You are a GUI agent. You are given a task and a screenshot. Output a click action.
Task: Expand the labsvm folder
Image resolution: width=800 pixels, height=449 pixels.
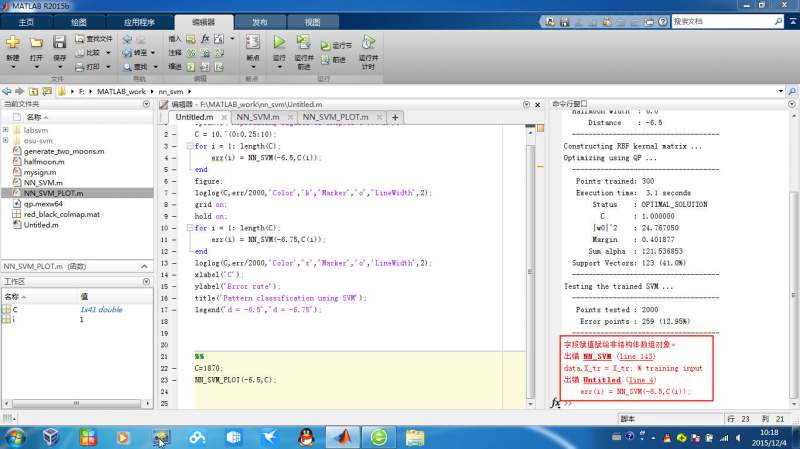click(6, 130)
